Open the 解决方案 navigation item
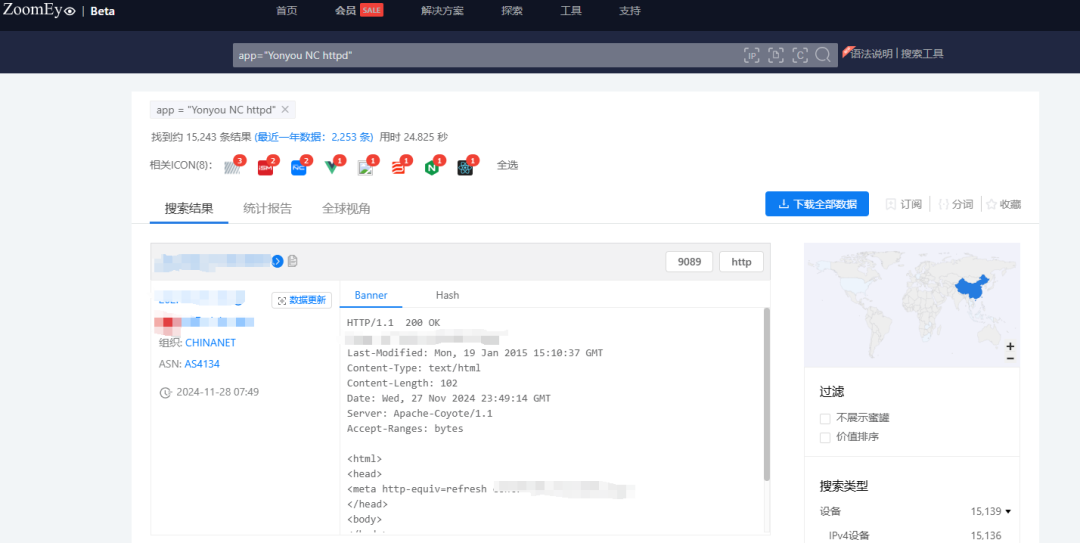This screenshot has height=543, width=1080. (442, 10)
